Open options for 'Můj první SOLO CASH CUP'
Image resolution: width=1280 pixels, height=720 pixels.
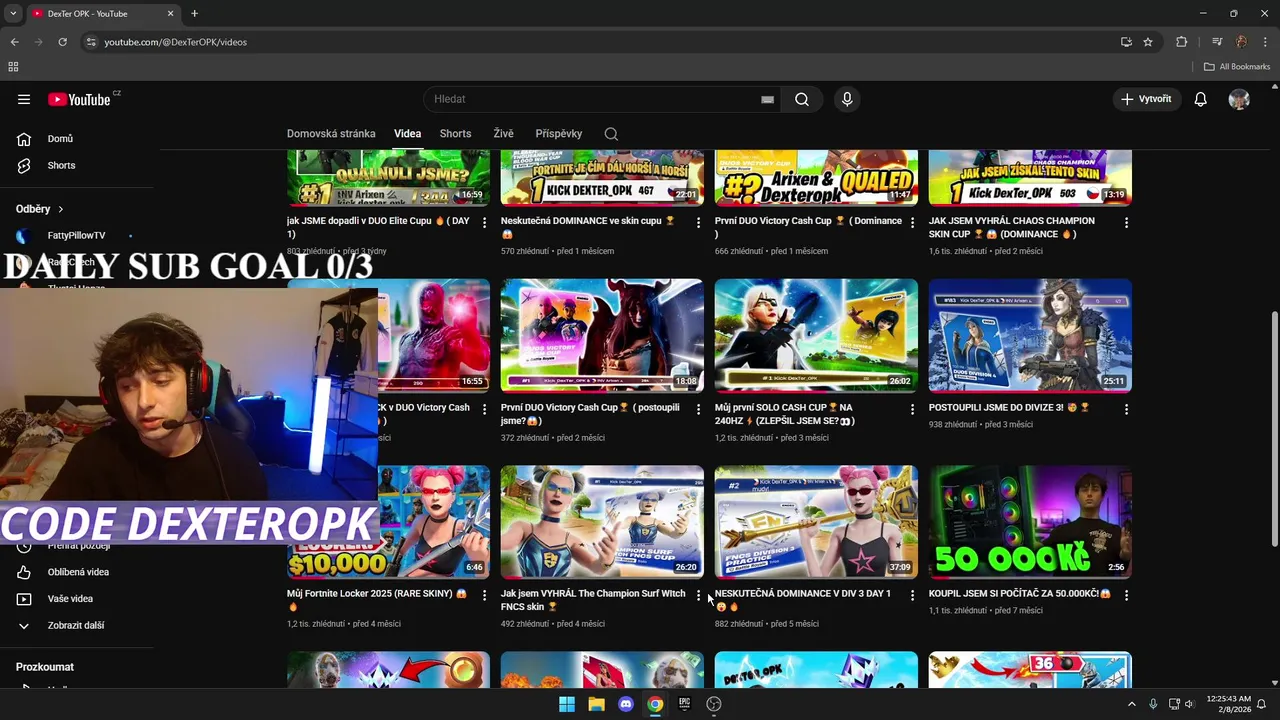click(x=912, y=409)
